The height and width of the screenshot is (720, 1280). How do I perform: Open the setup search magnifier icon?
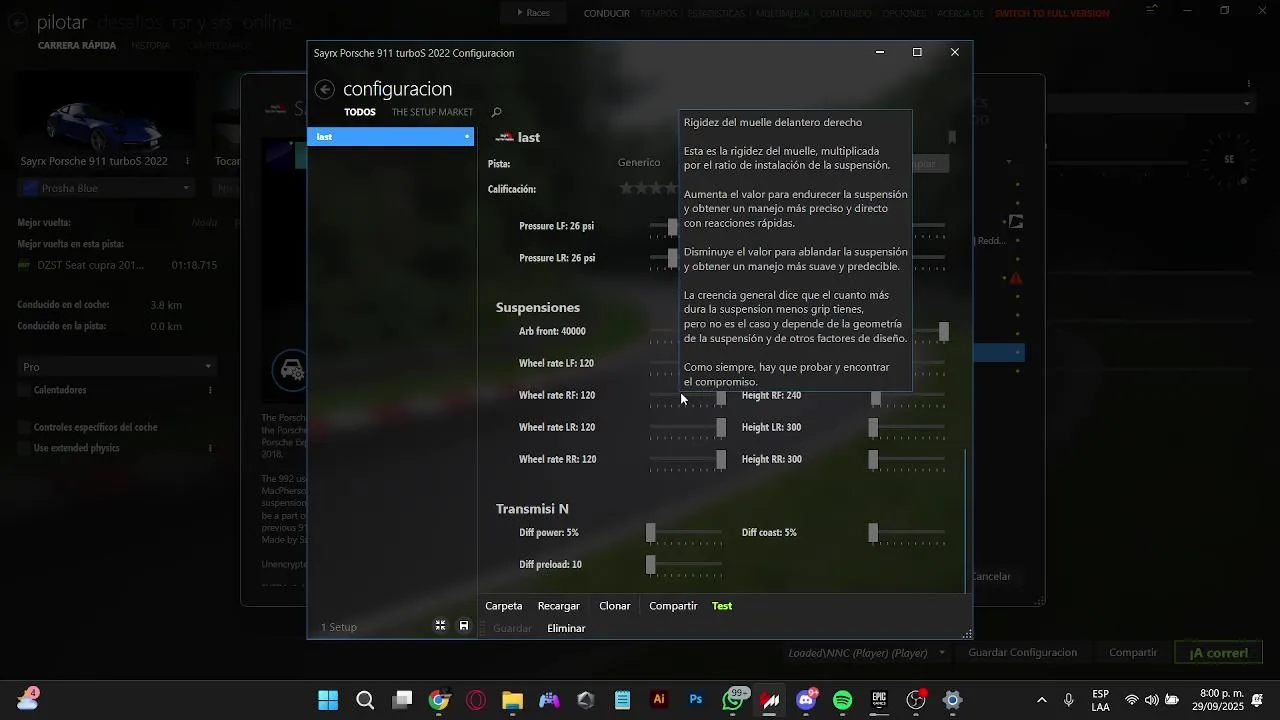[496, 112]
